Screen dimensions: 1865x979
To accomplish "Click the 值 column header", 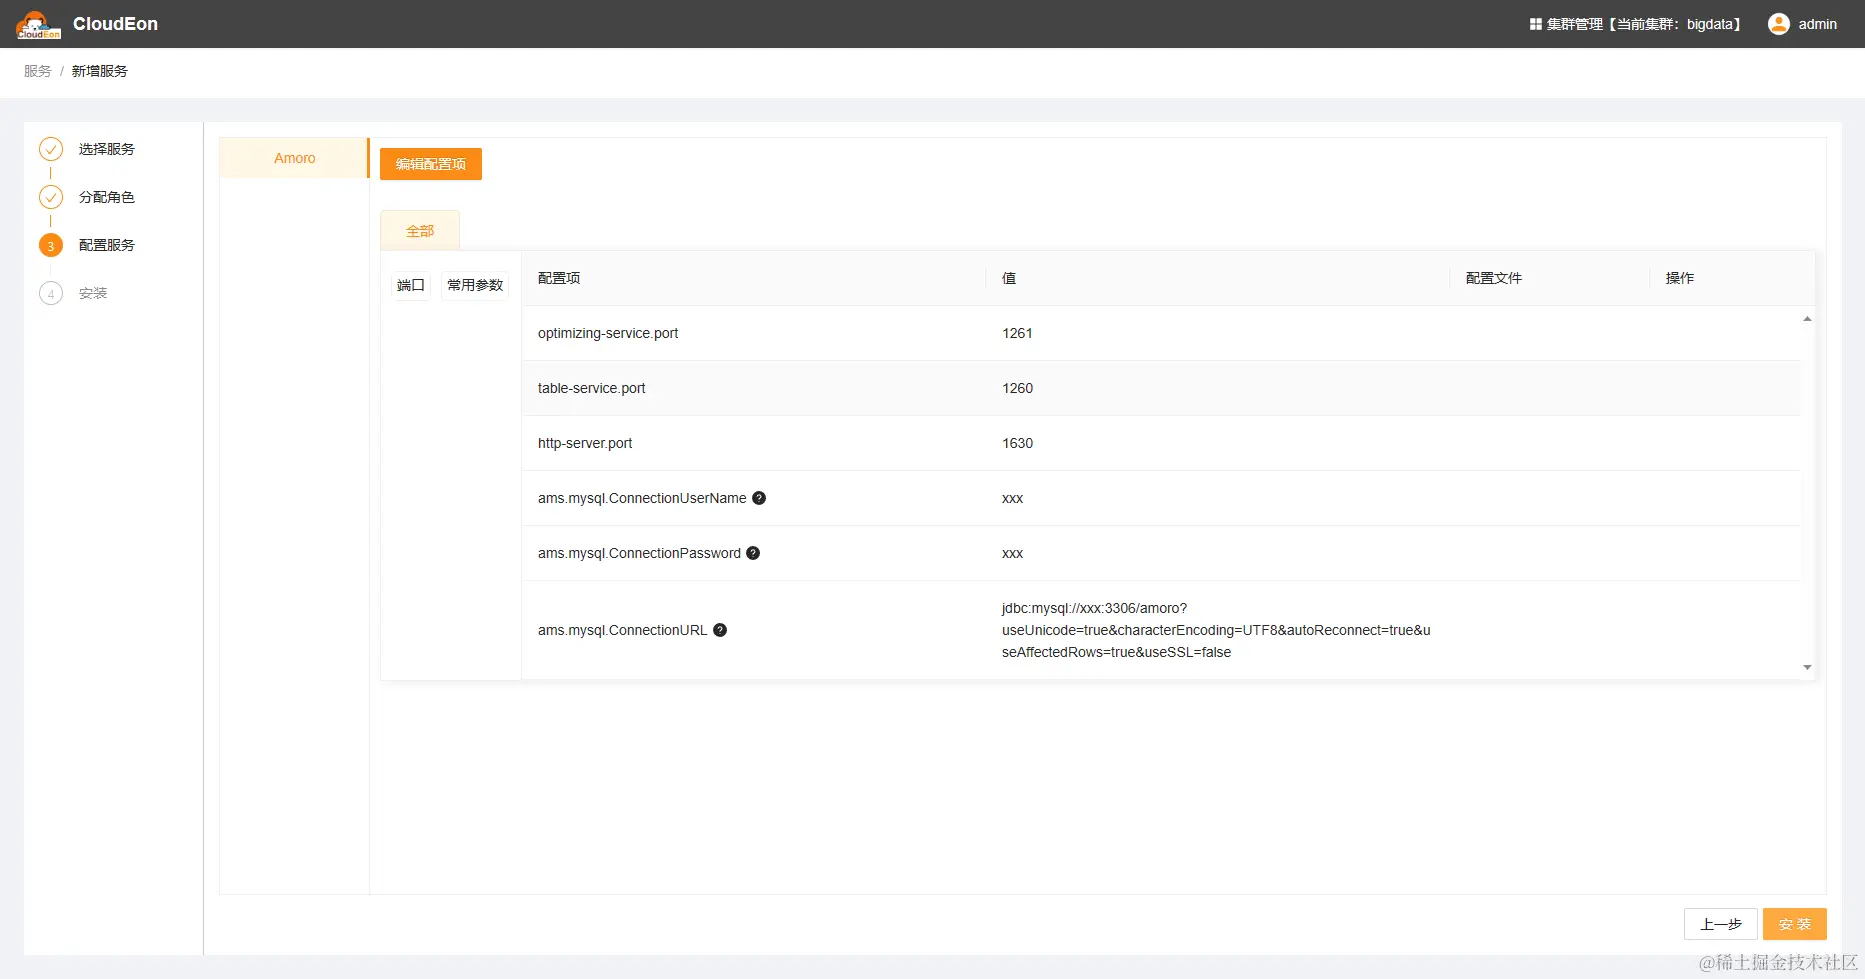I will click(1009, 278).
